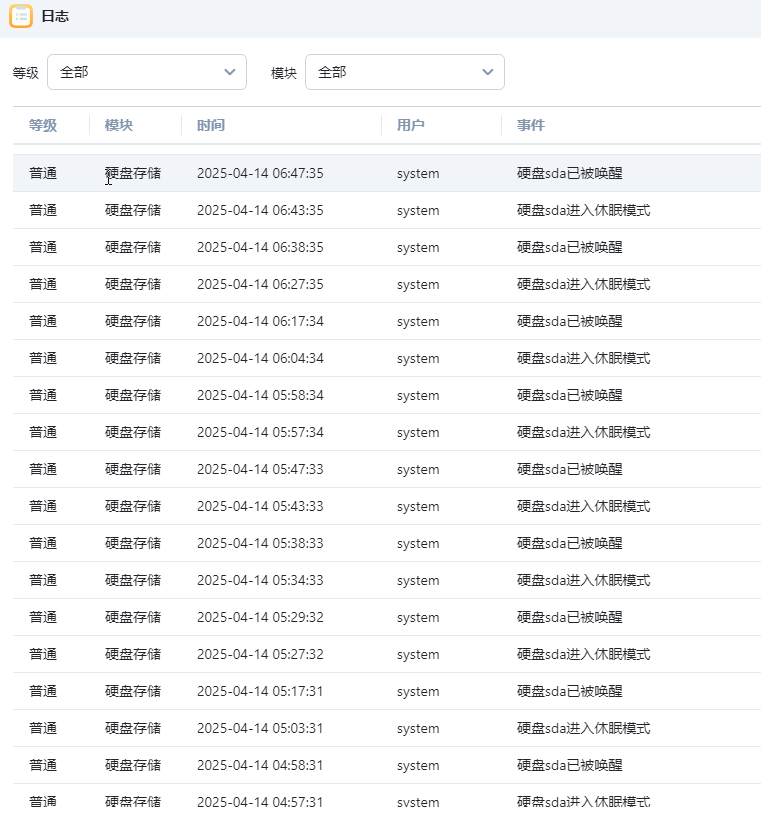The image size is (761, 813).
Task: Click 硬盘存储 module in 06:17:34 row
Action: tap(133, 321)
